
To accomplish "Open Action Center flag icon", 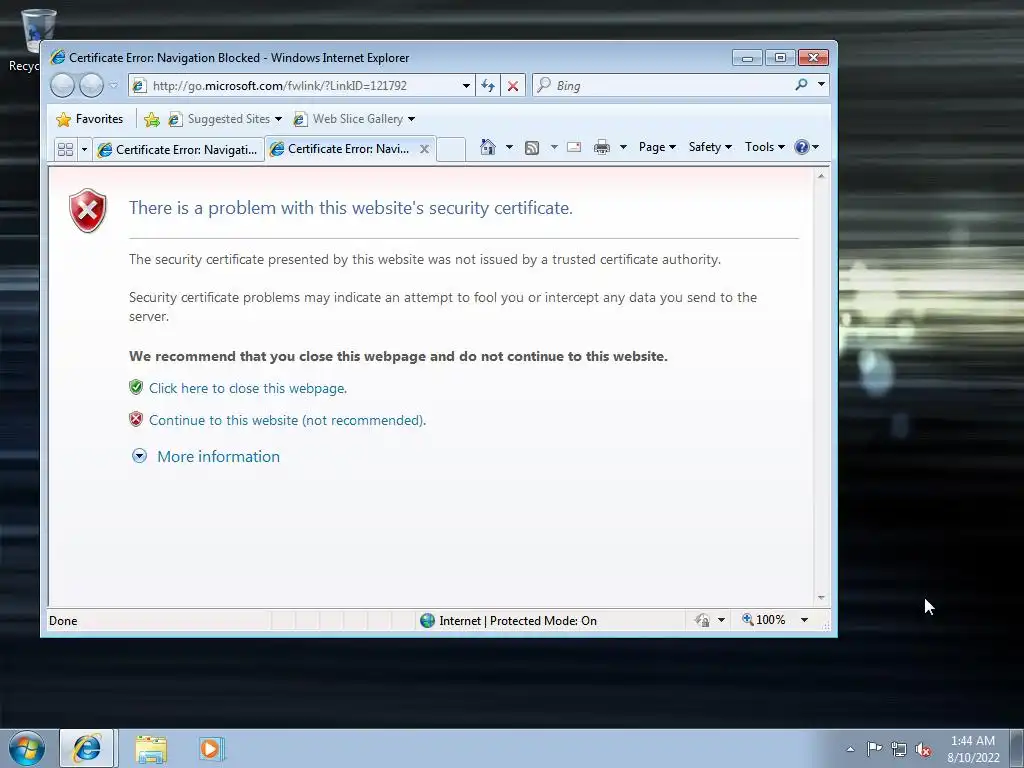I will pyautogui.click(x=874, y=749).
